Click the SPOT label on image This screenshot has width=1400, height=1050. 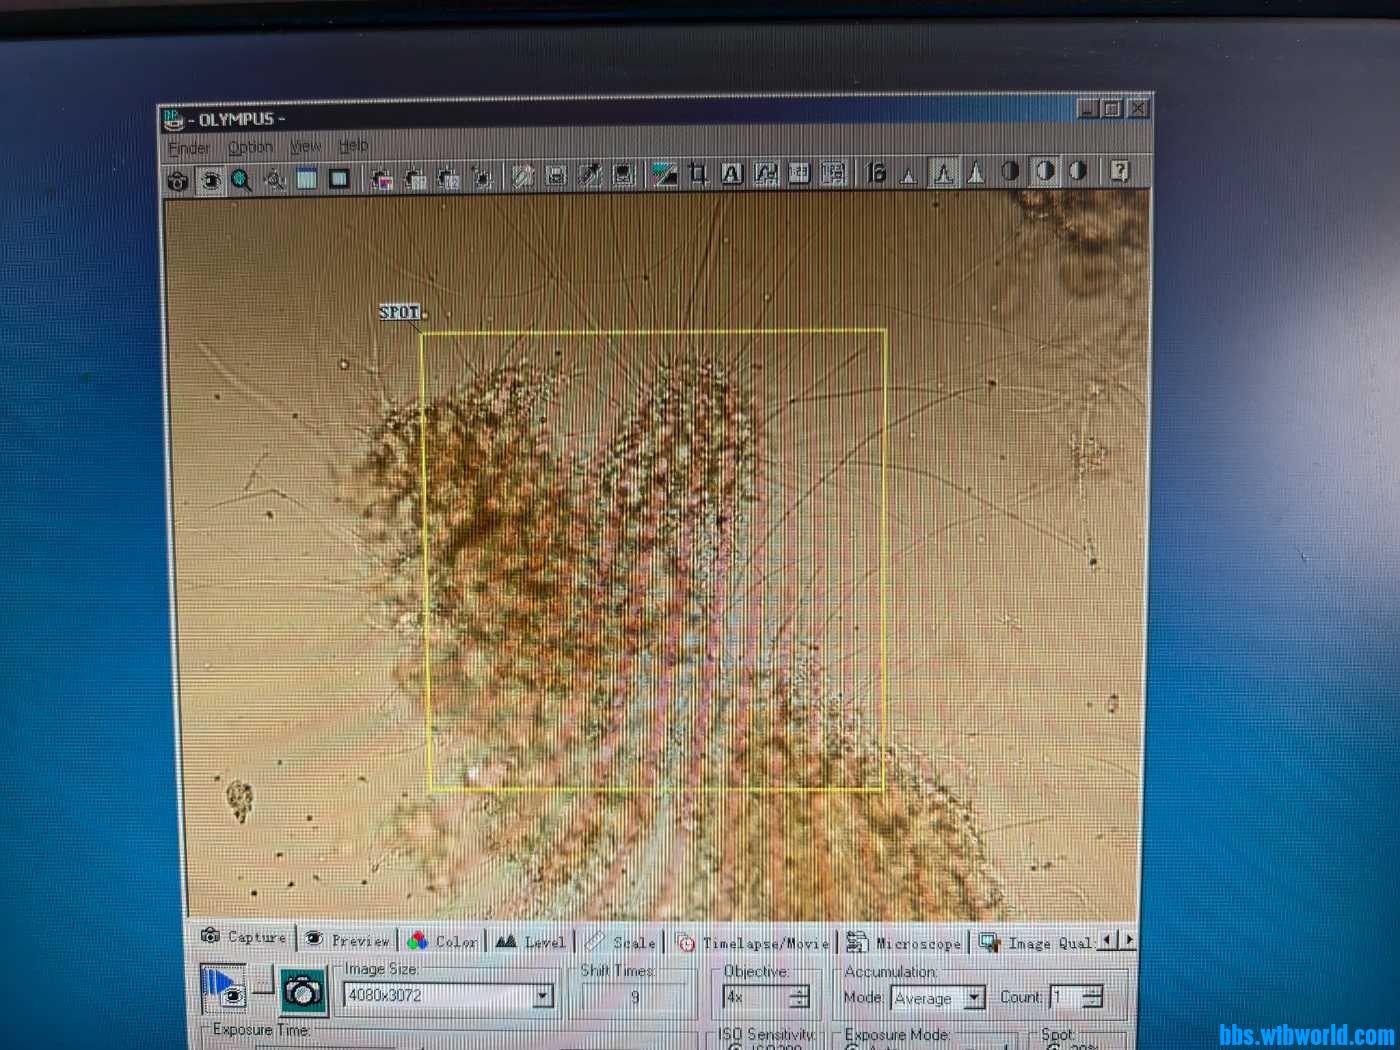399,312
